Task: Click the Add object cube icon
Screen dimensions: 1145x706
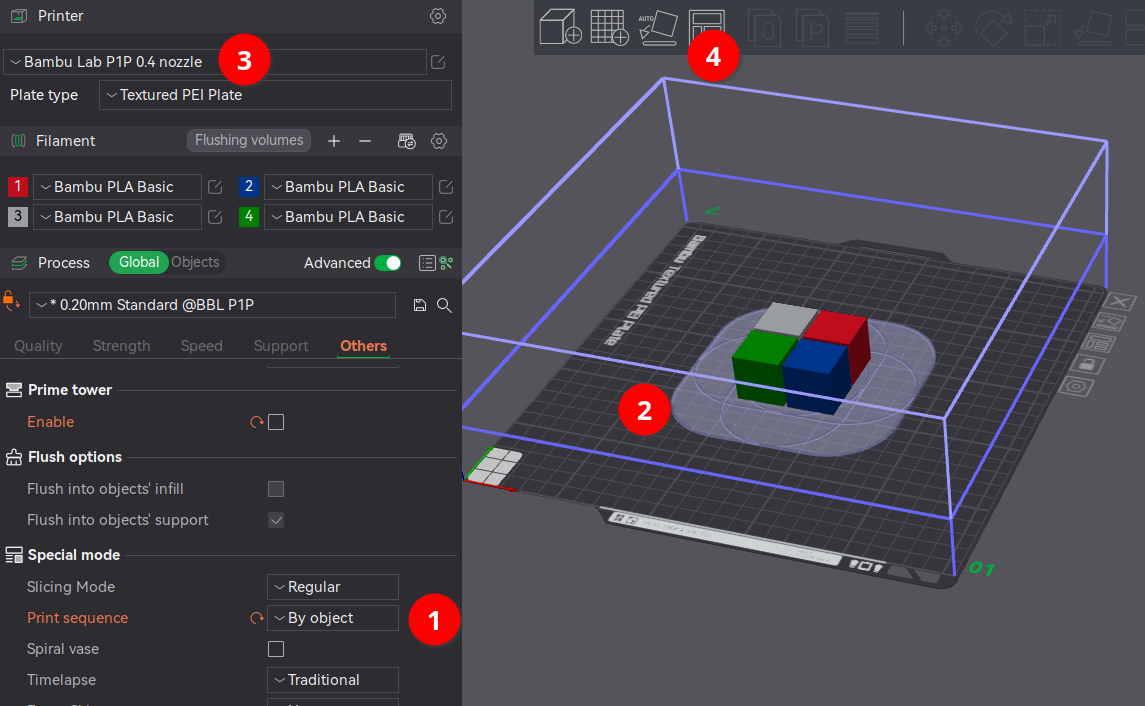Action: coord(560,27)
